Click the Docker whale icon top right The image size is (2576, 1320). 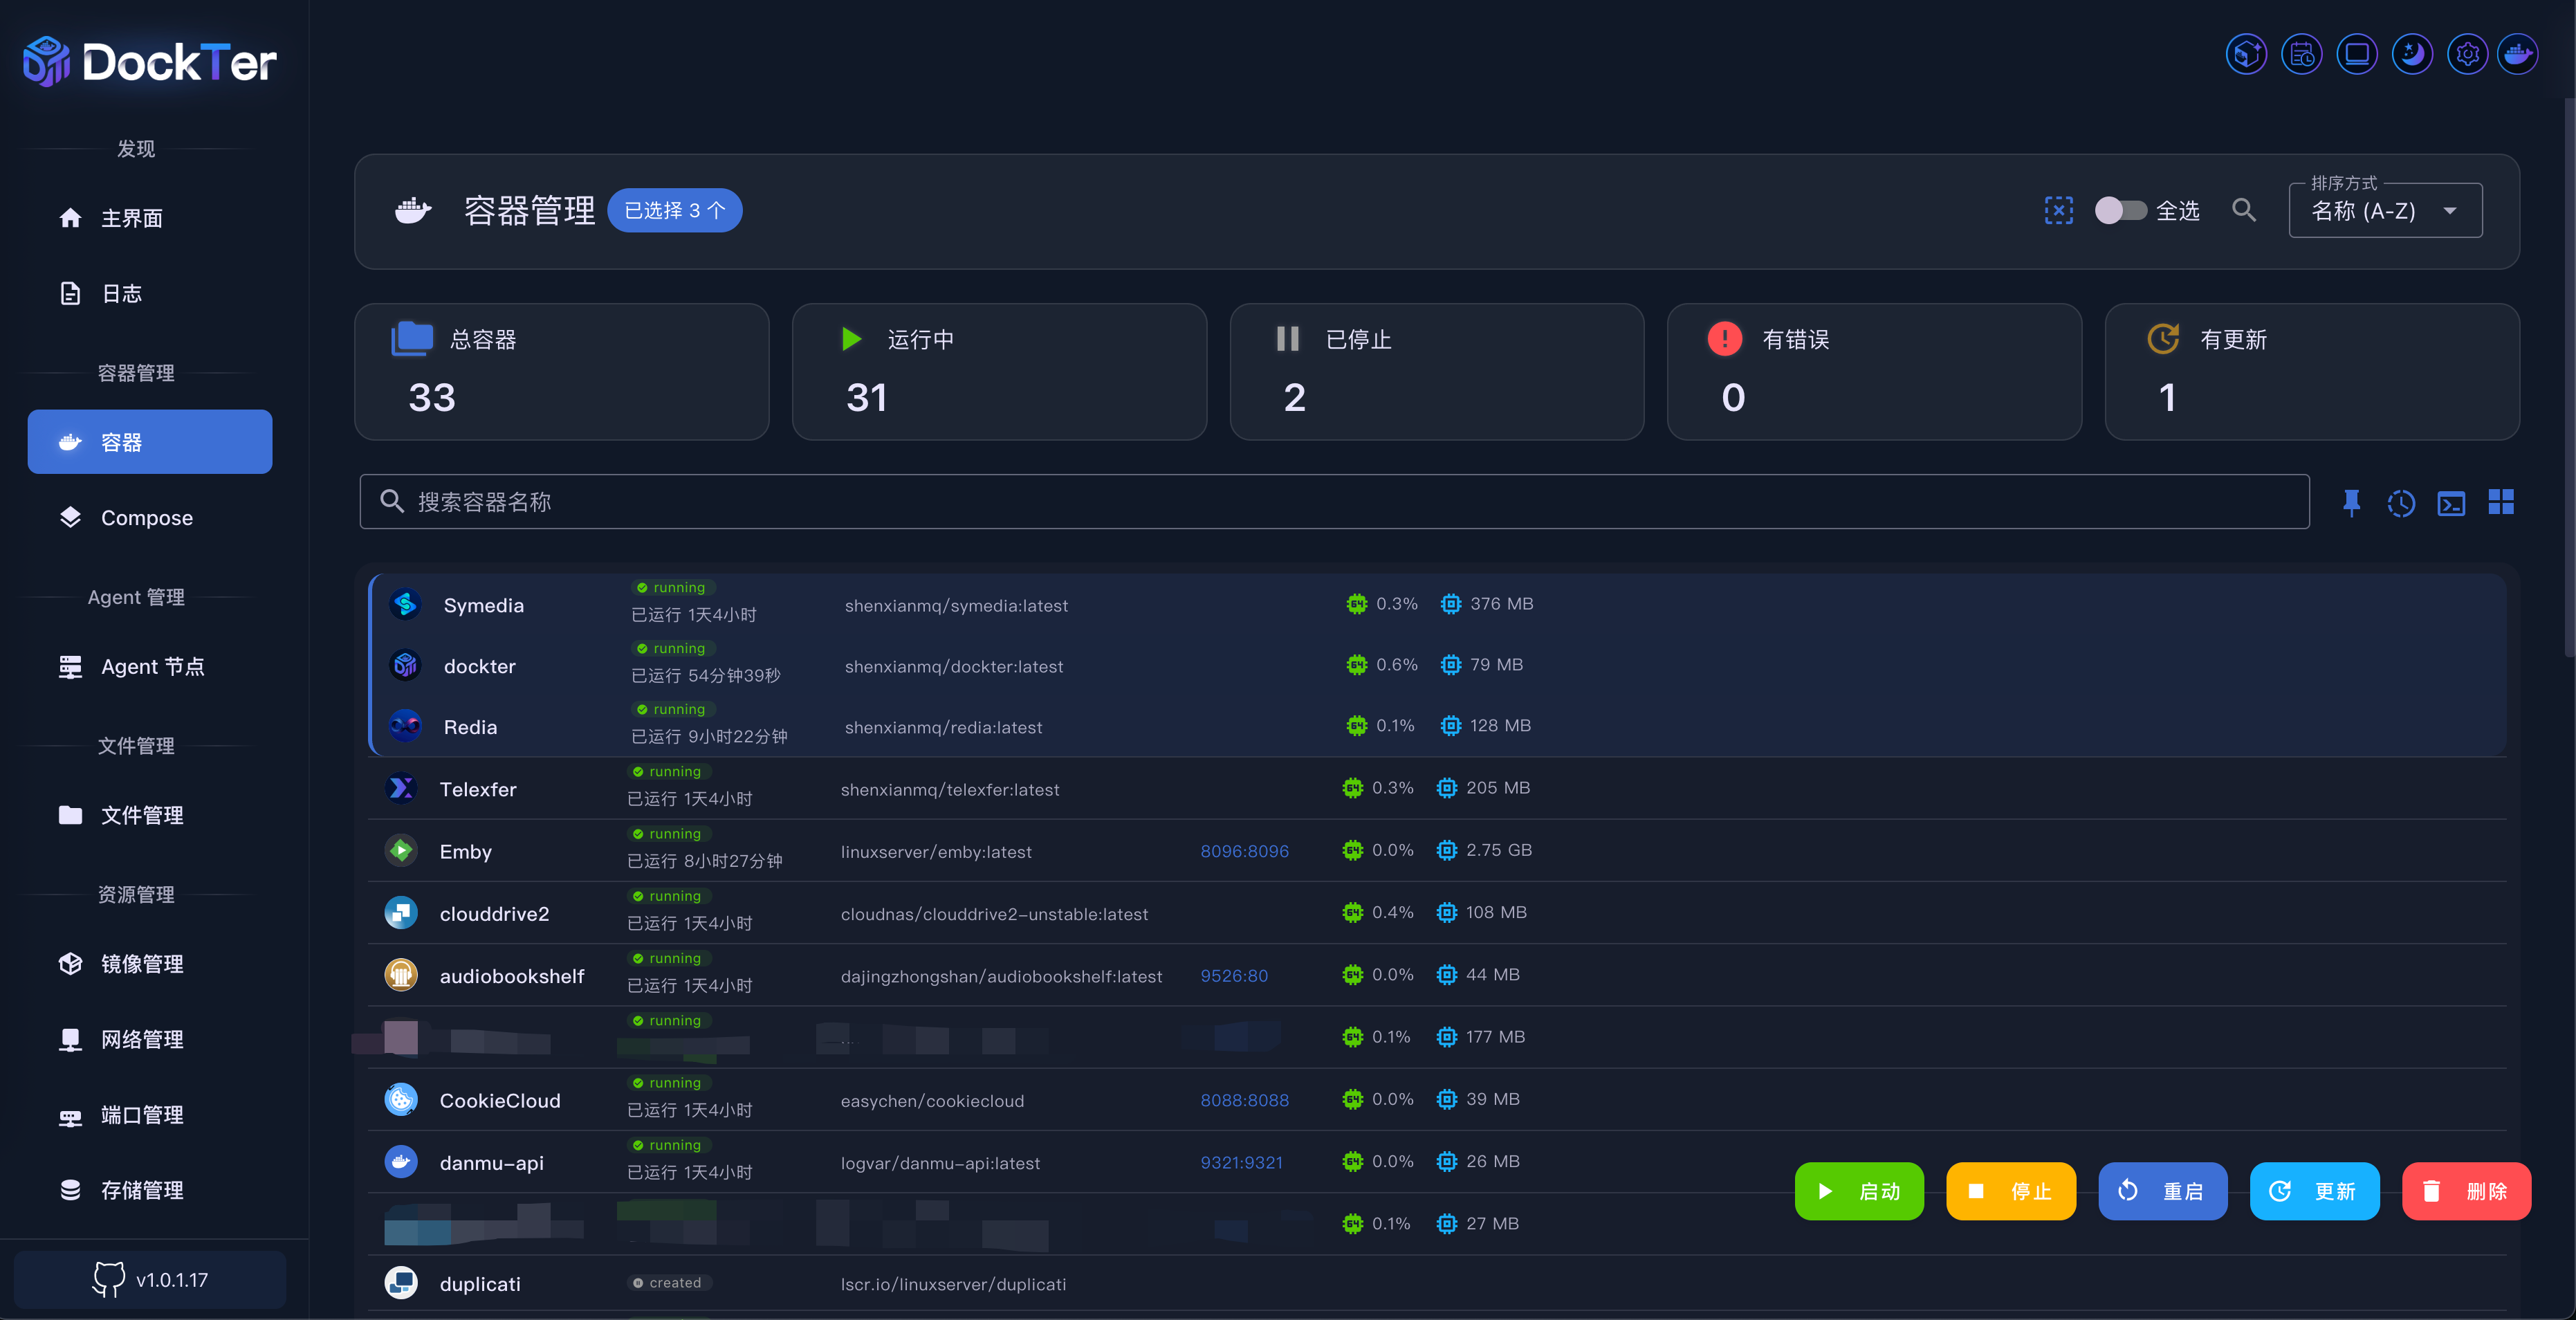click(x=2518, y=54)
